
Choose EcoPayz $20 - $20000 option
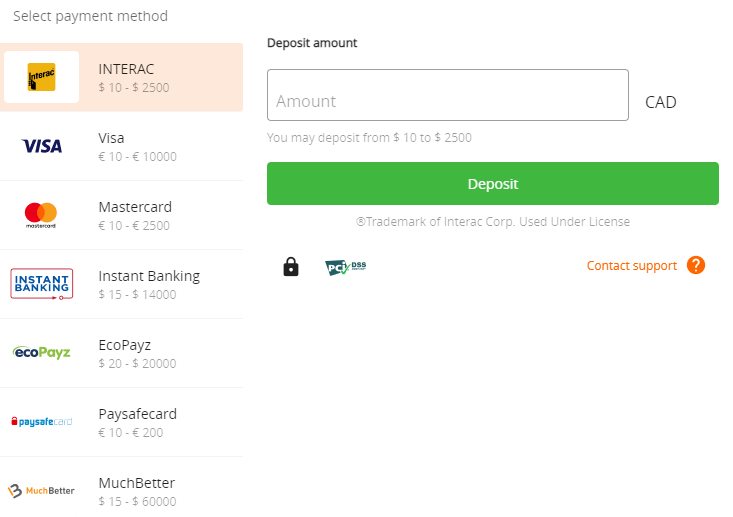tap(122, 353)
